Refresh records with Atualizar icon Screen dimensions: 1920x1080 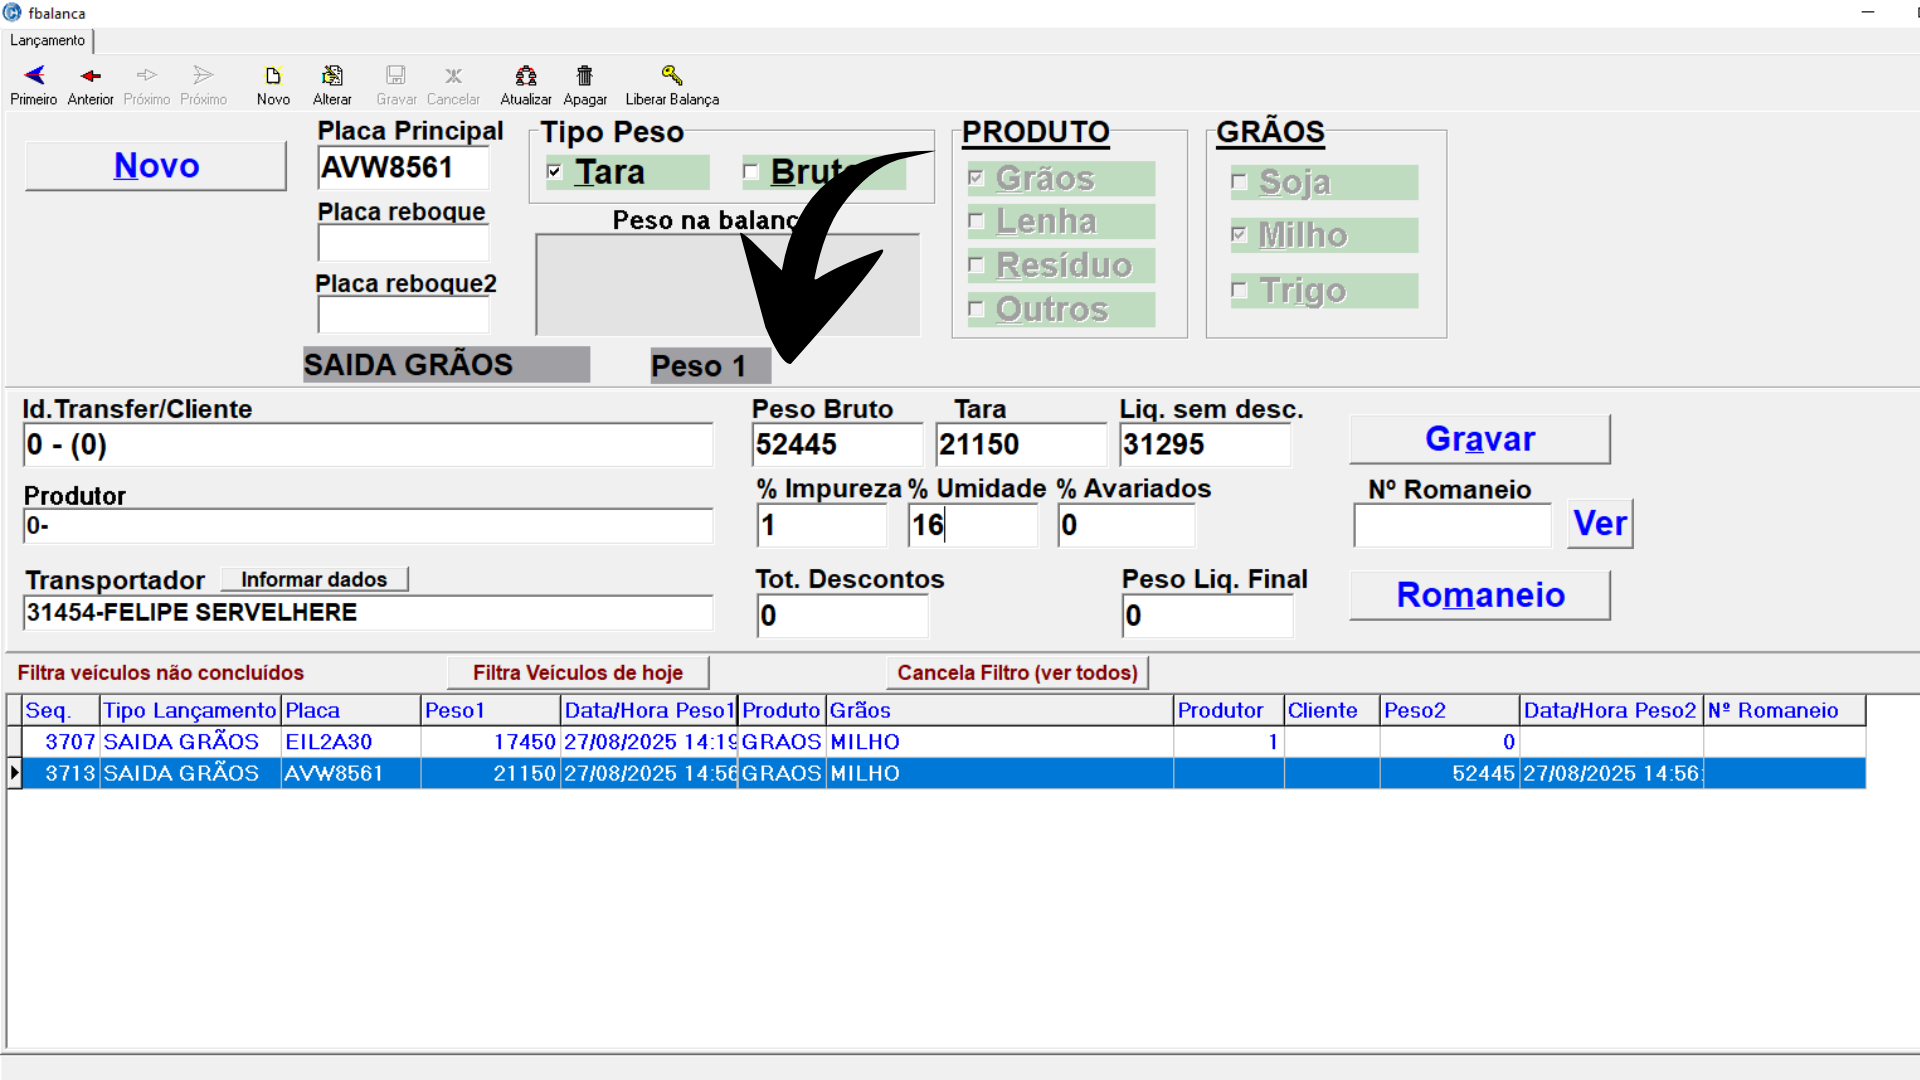point(525,76)
